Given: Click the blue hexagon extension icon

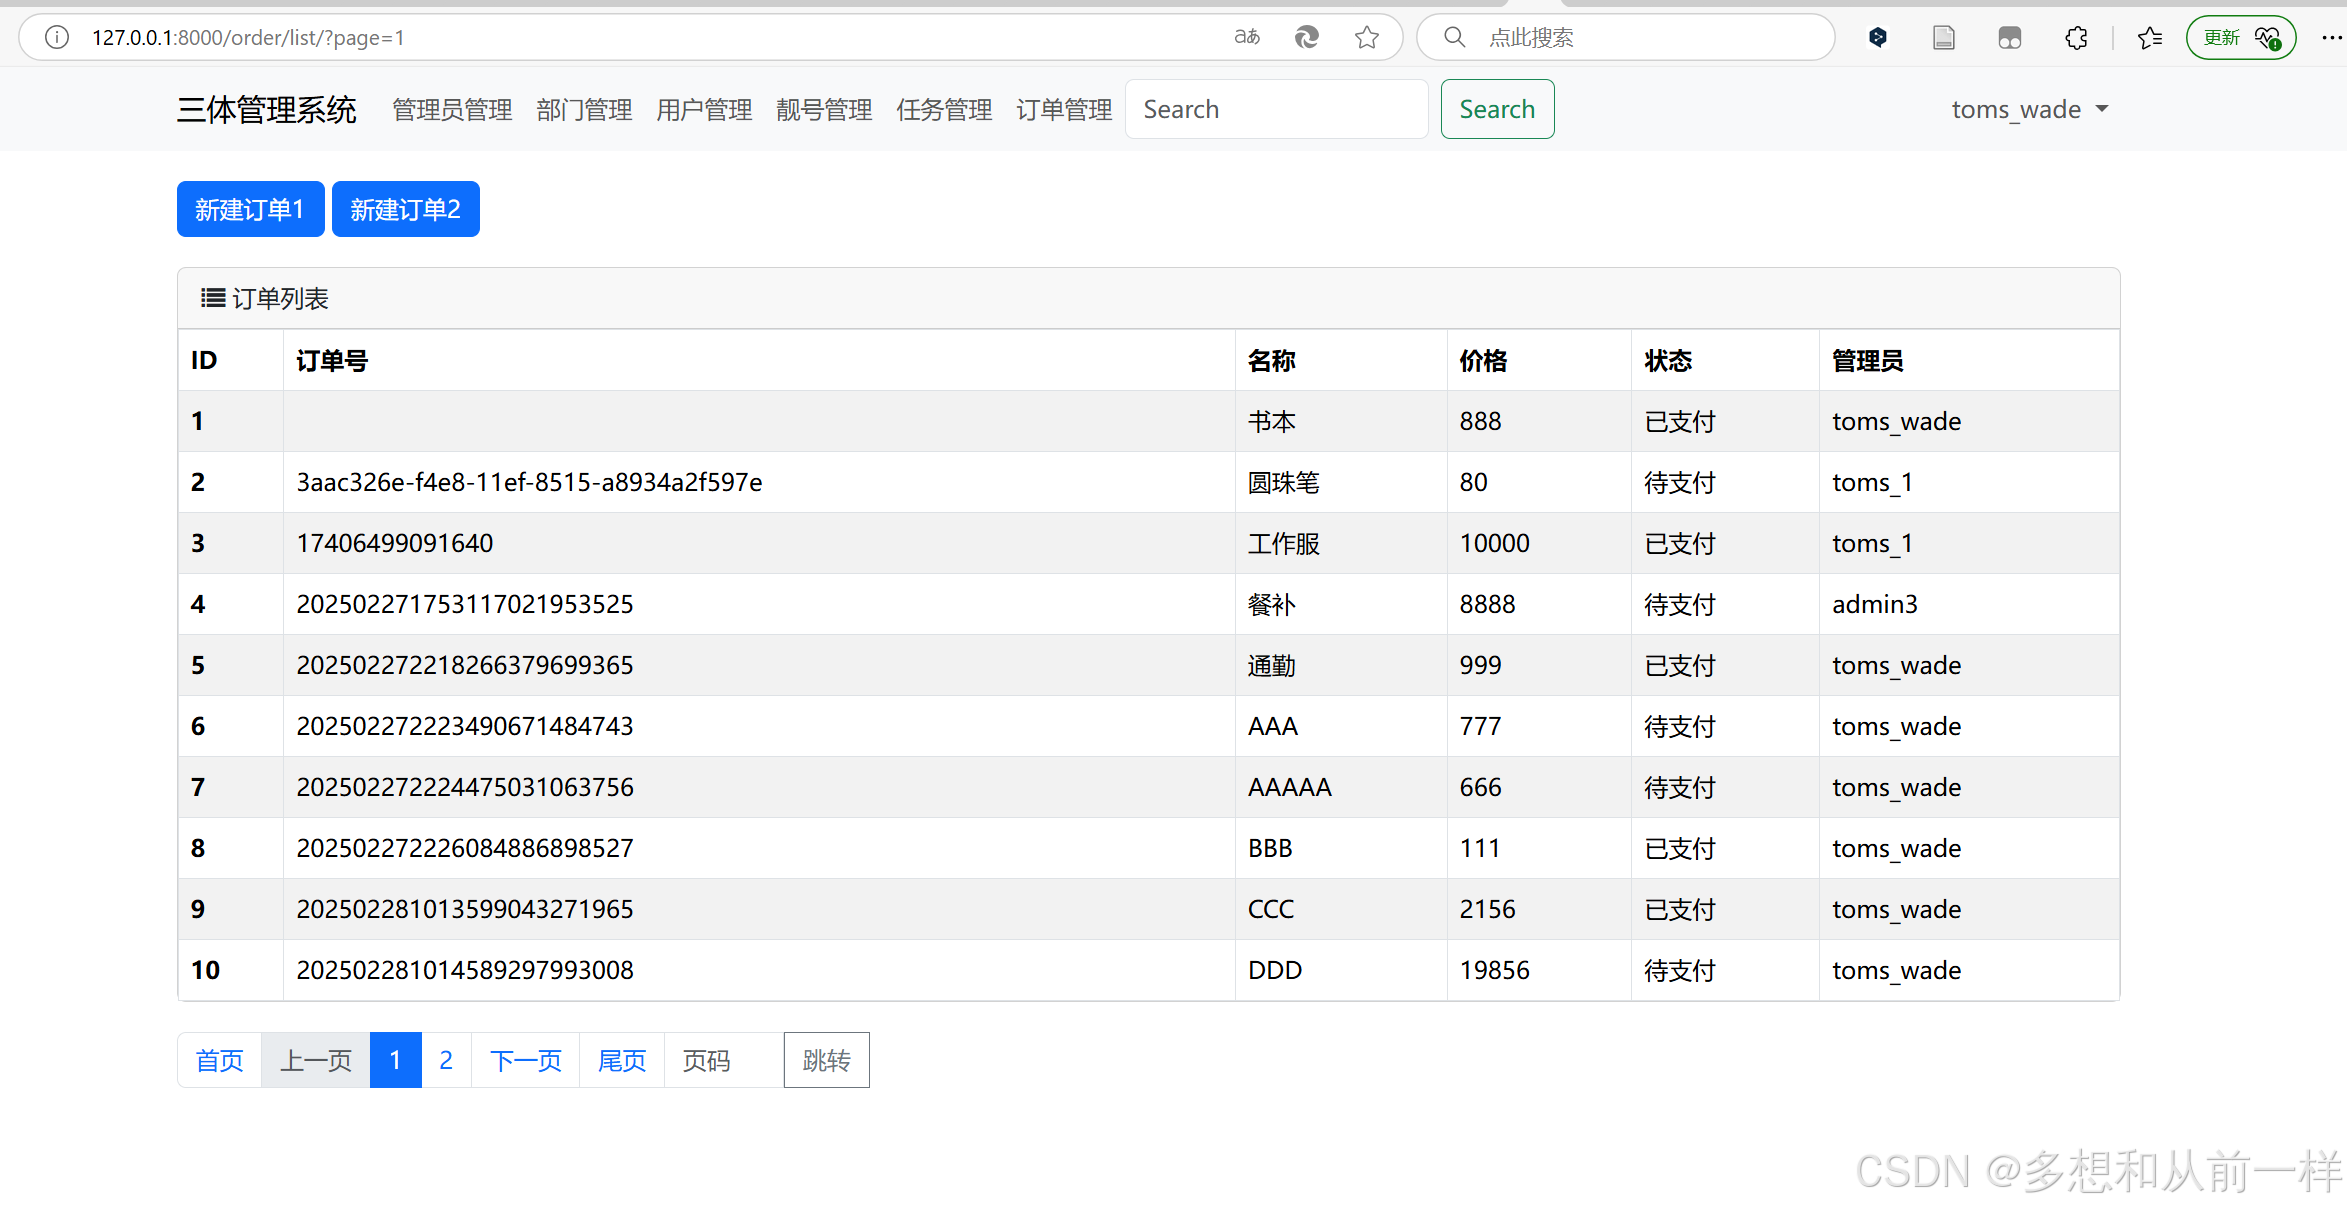Looking at the screenshot, I should coord(1877,38).
